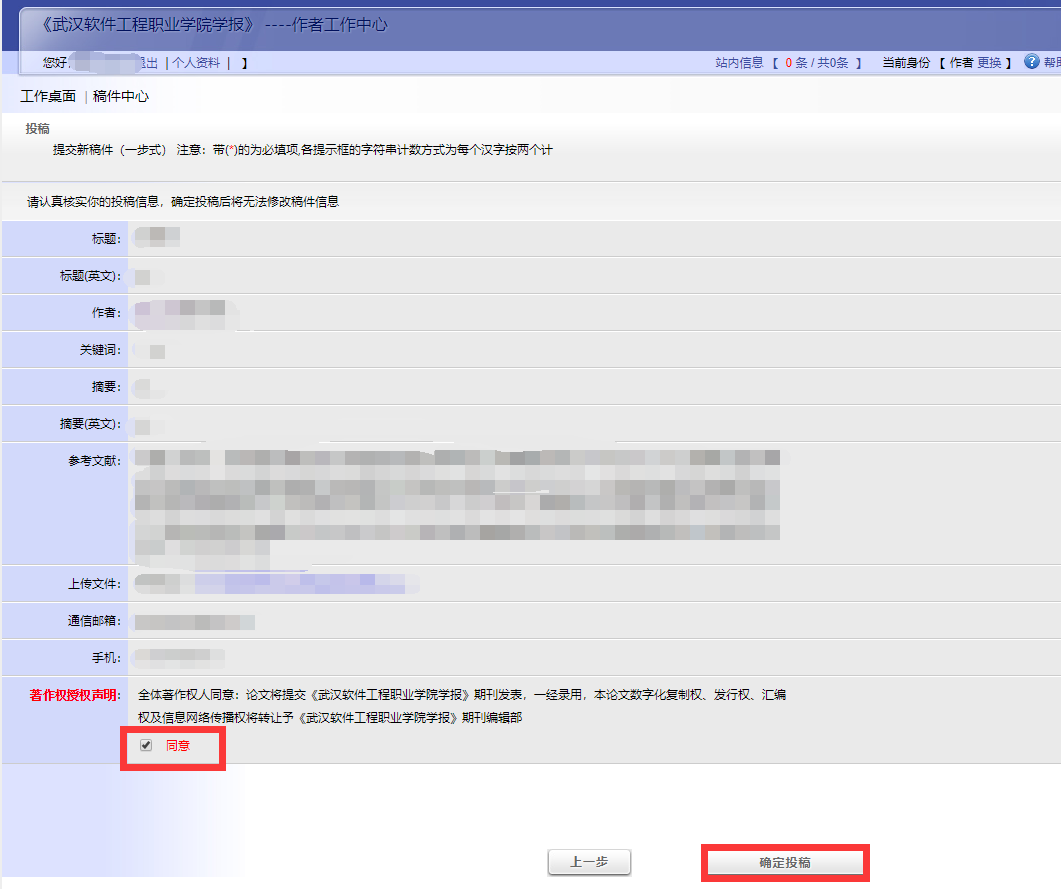
Task: Switch to the 工作桌面 tab
Action: point(47,96)
